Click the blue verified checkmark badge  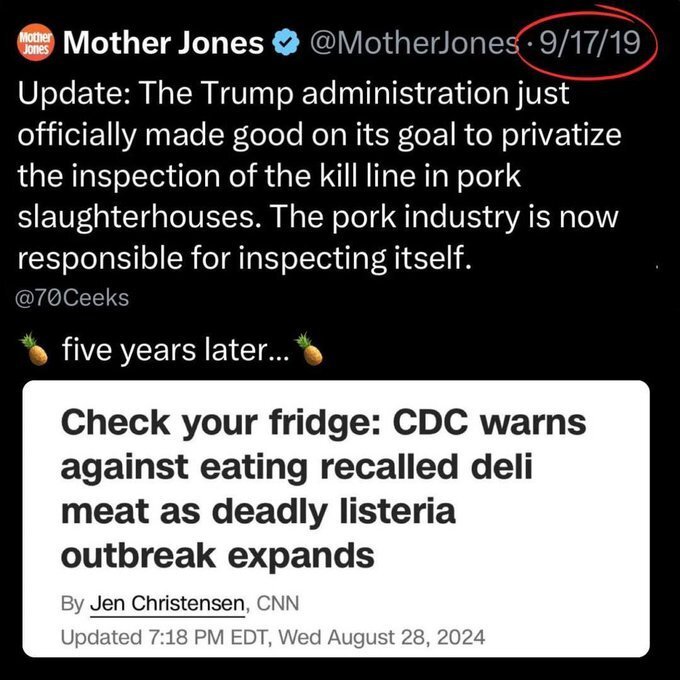point(285,43)
